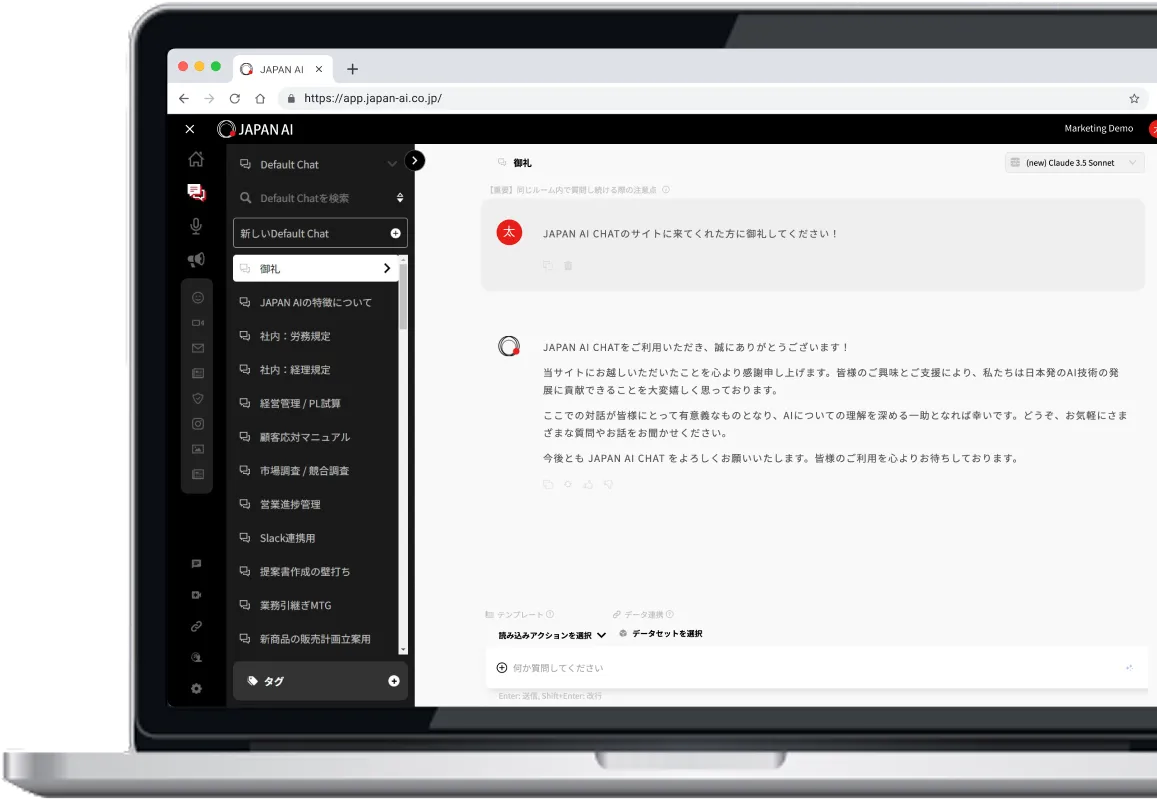
Task: Click the shield icon in the sidebar
Action: pyautogui.click(x=198, y=399)
